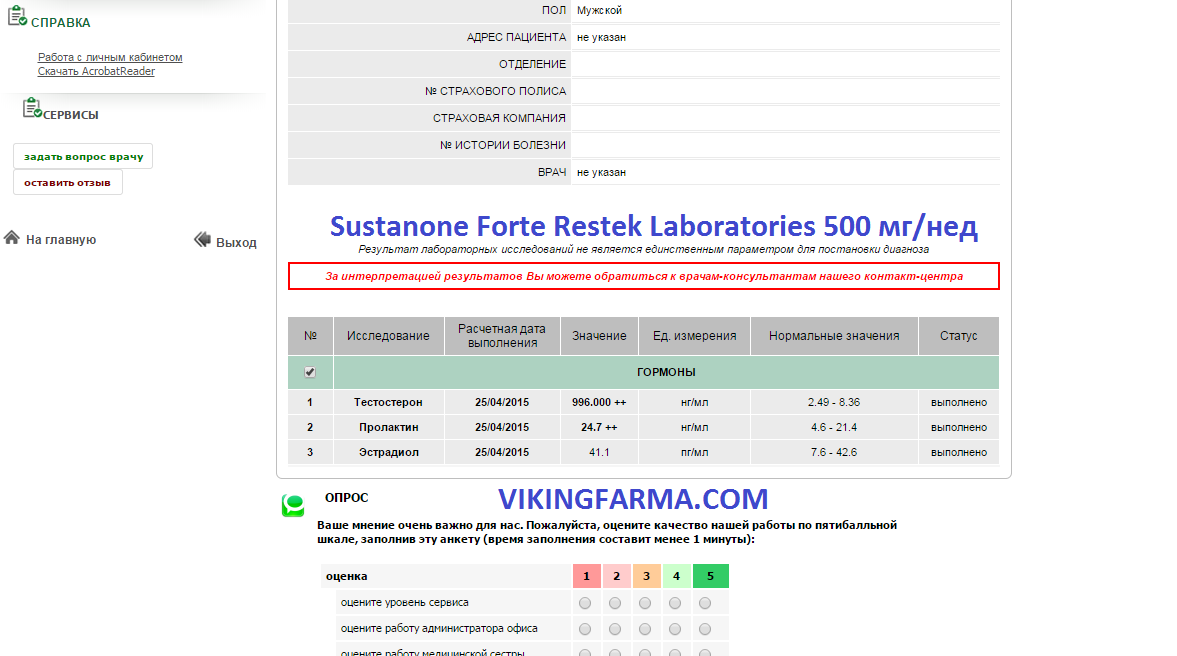1177x656 pixels.
Task: Rate уровень сервиса with score 5
Action: point(705,603)
